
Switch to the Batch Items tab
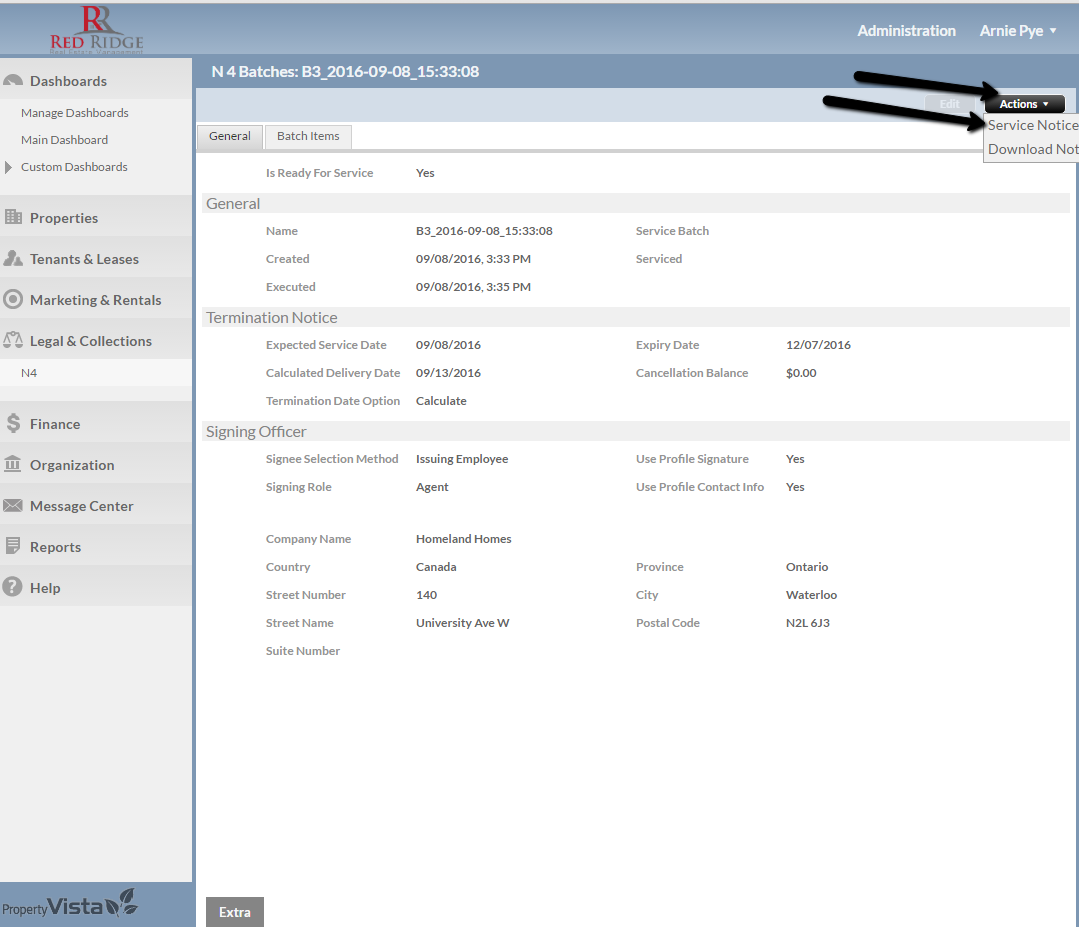(x=308, y=136)
